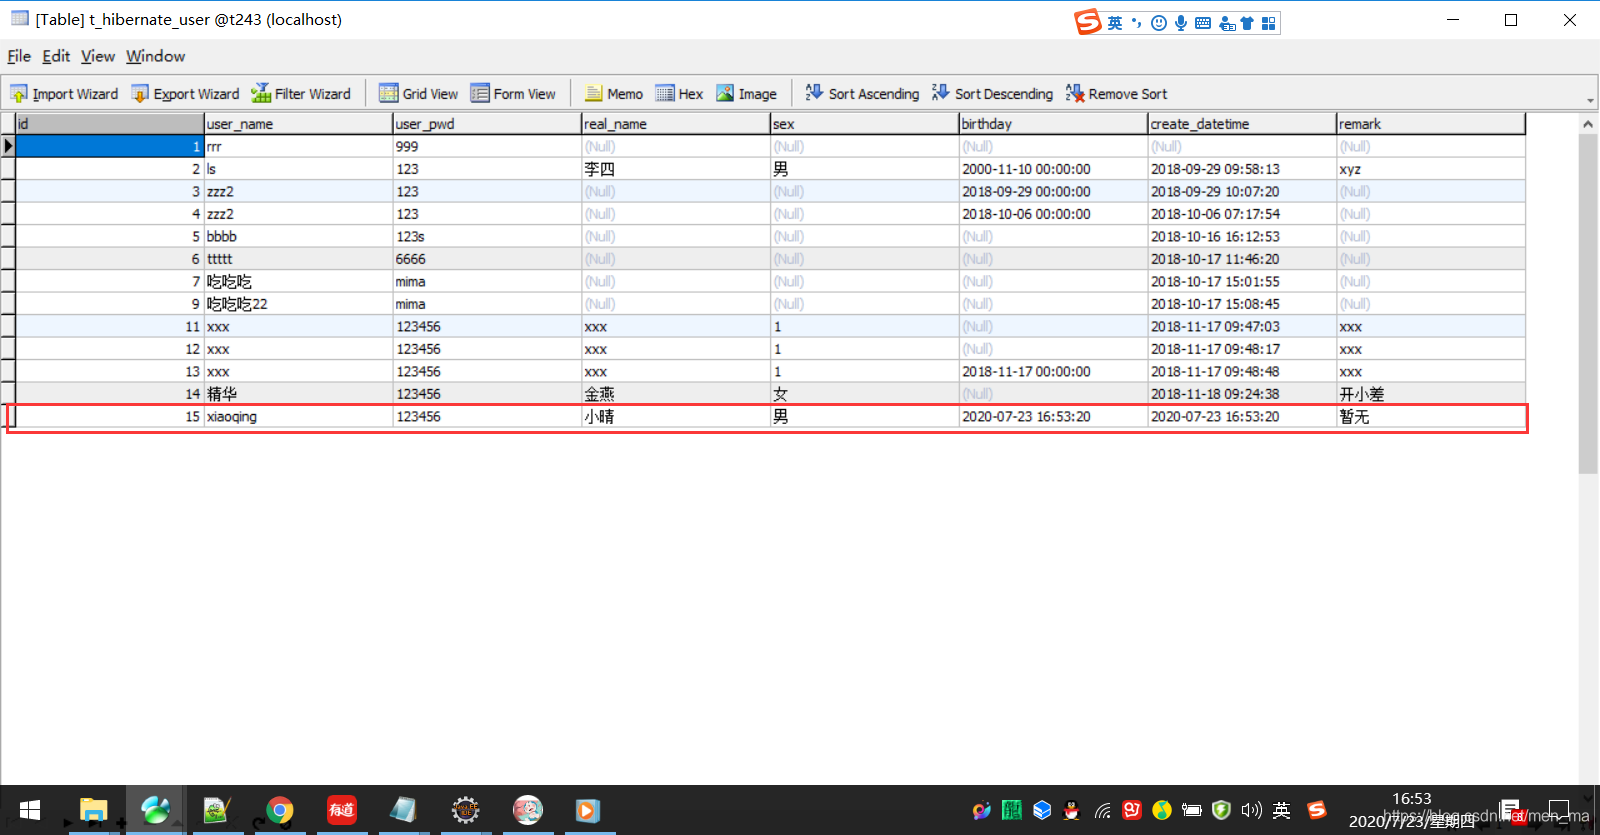Open the Windows Start menu

[30, 810]
